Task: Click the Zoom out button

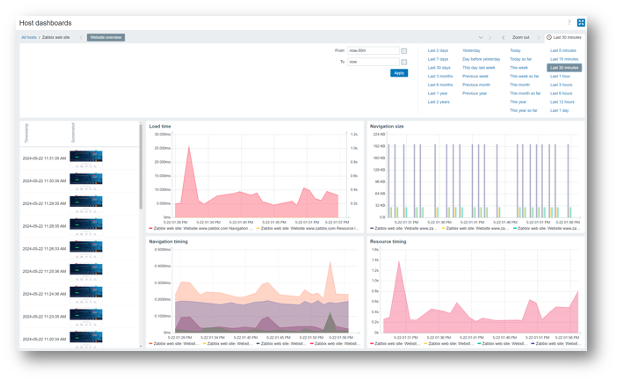Action: 521,37
